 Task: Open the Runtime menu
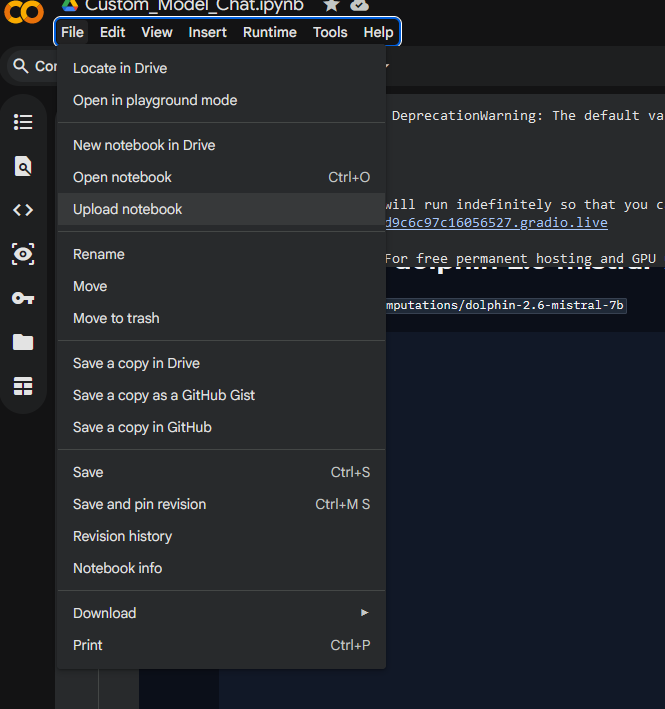coord(269,32)
